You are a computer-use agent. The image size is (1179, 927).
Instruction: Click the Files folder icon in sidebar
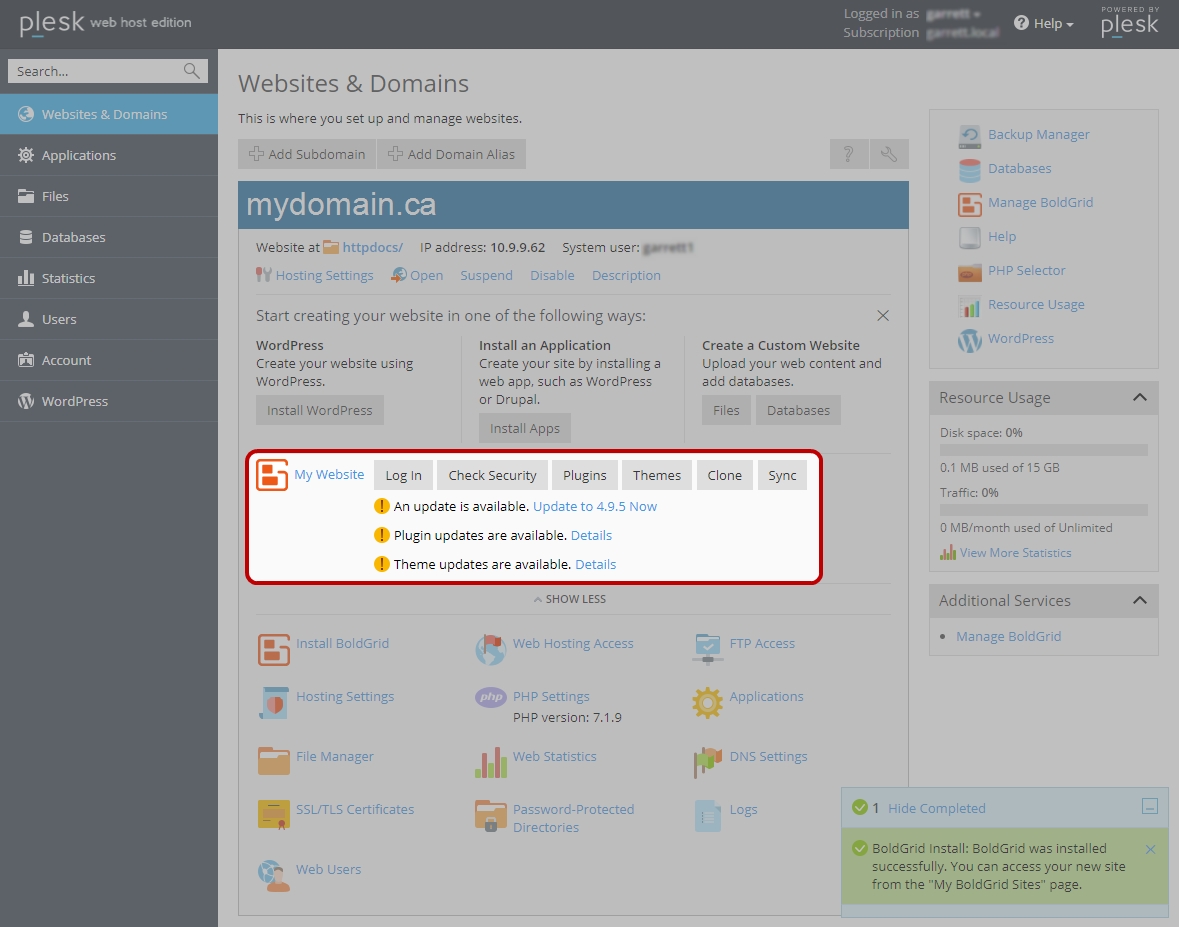26,196
